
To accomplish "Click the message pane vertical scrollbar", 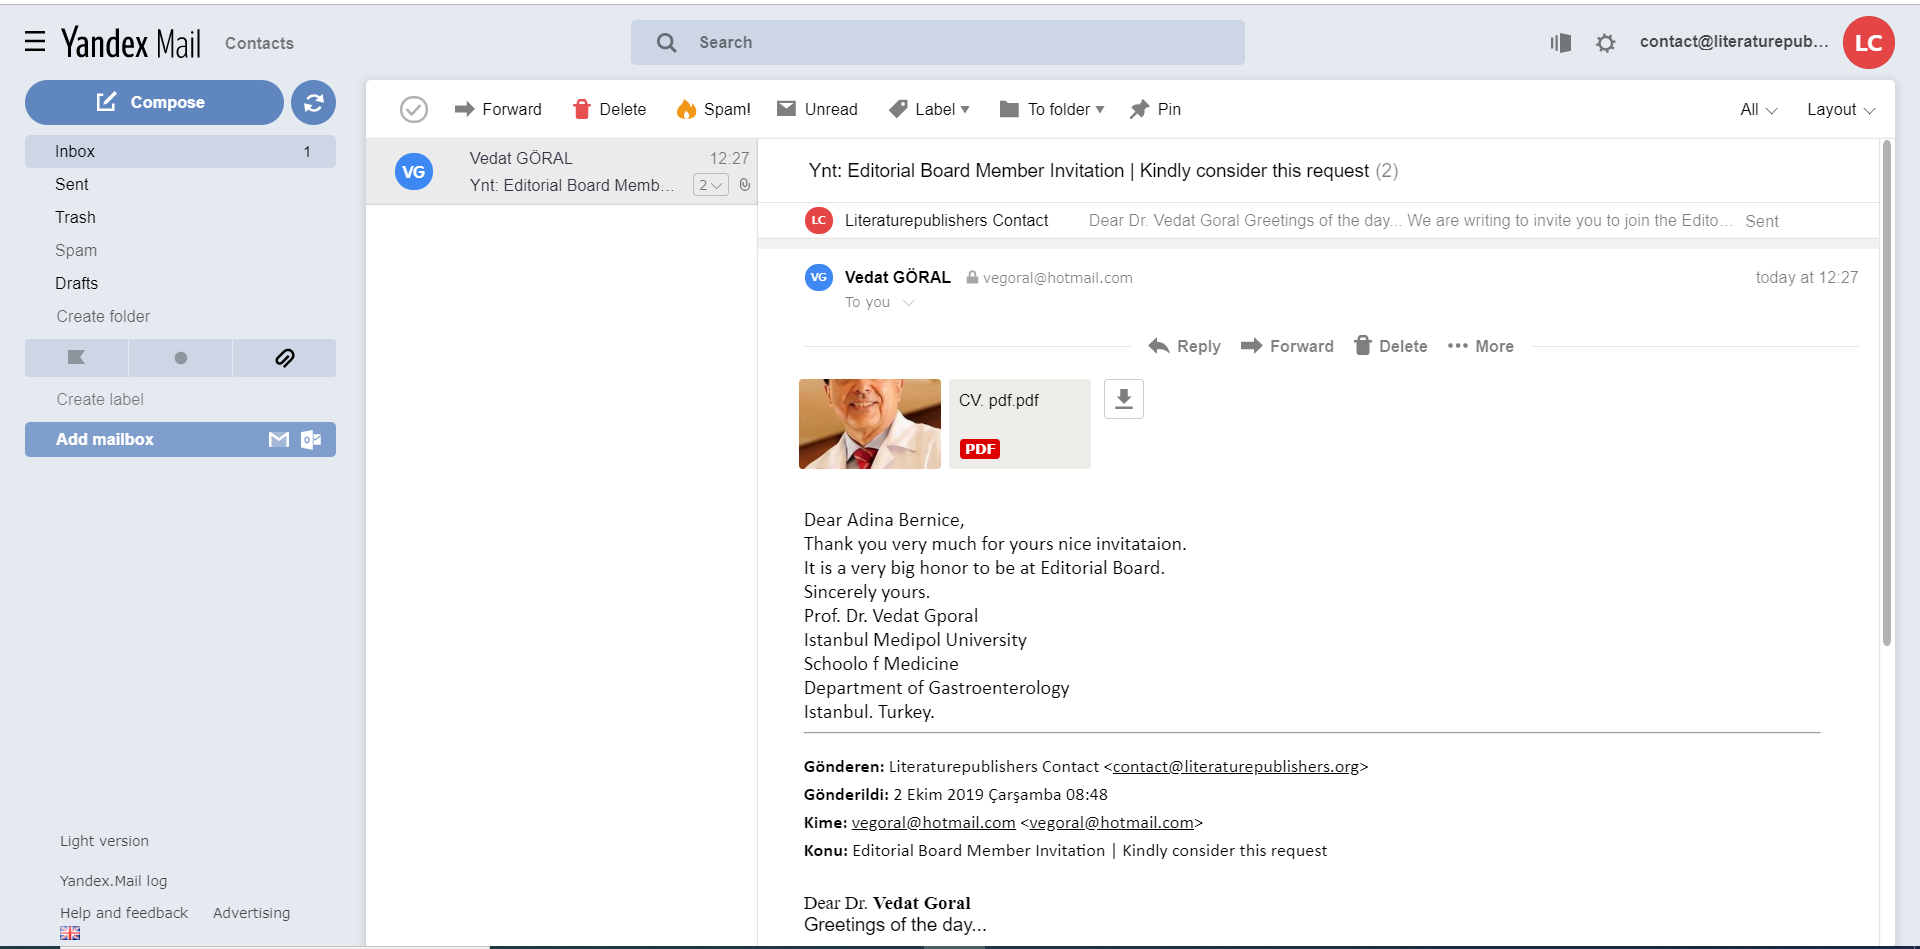I will click(1886, 400).
